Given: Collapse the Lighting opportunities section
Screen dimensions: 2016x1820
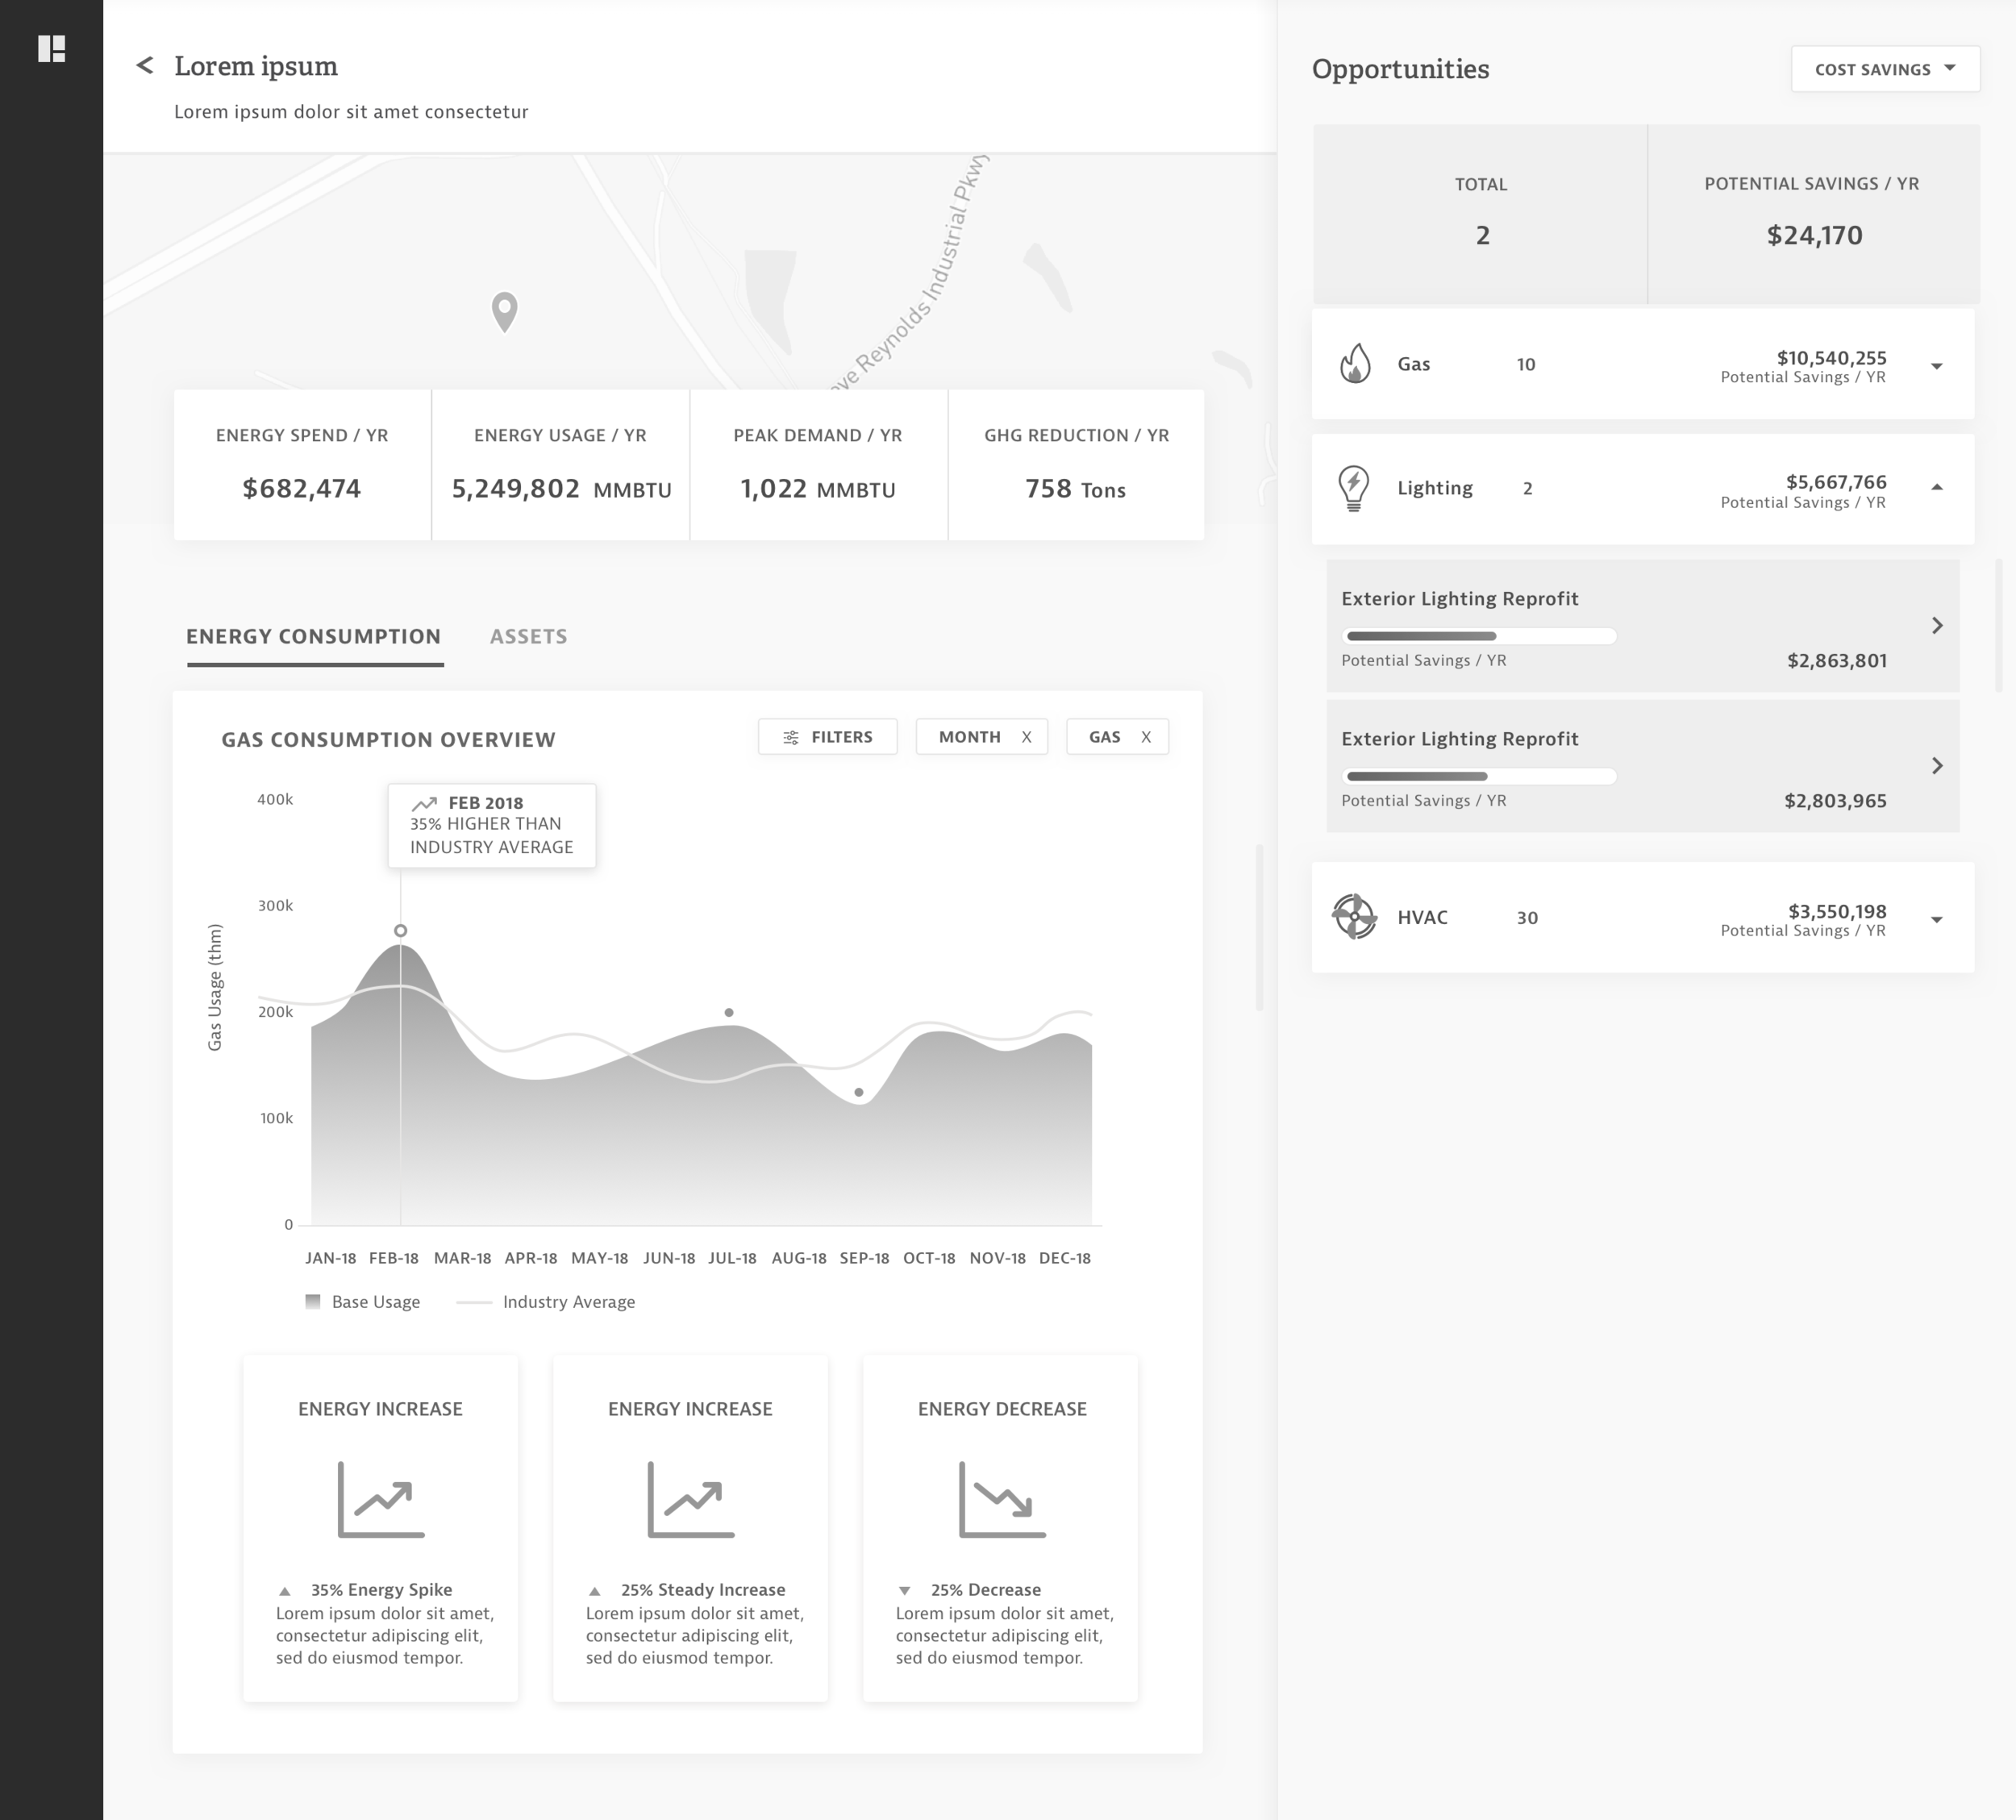Looking at the screenshot, I should [x=1936, y=488].
